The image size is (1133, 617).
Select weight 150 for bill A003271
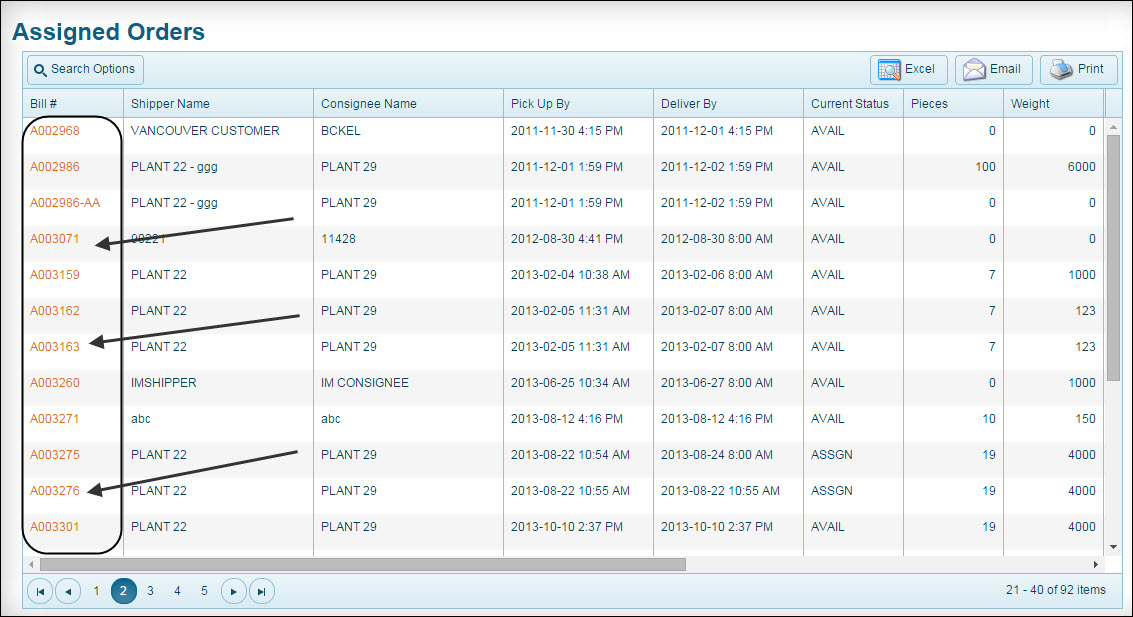pos(1085,419)
